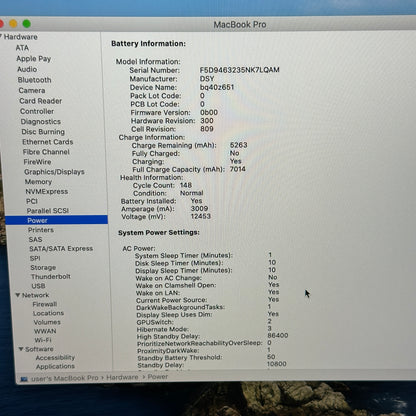Viewport: 416px width, 416px height.
Task: Select the highlighted Power row
Action: [56, 220]
